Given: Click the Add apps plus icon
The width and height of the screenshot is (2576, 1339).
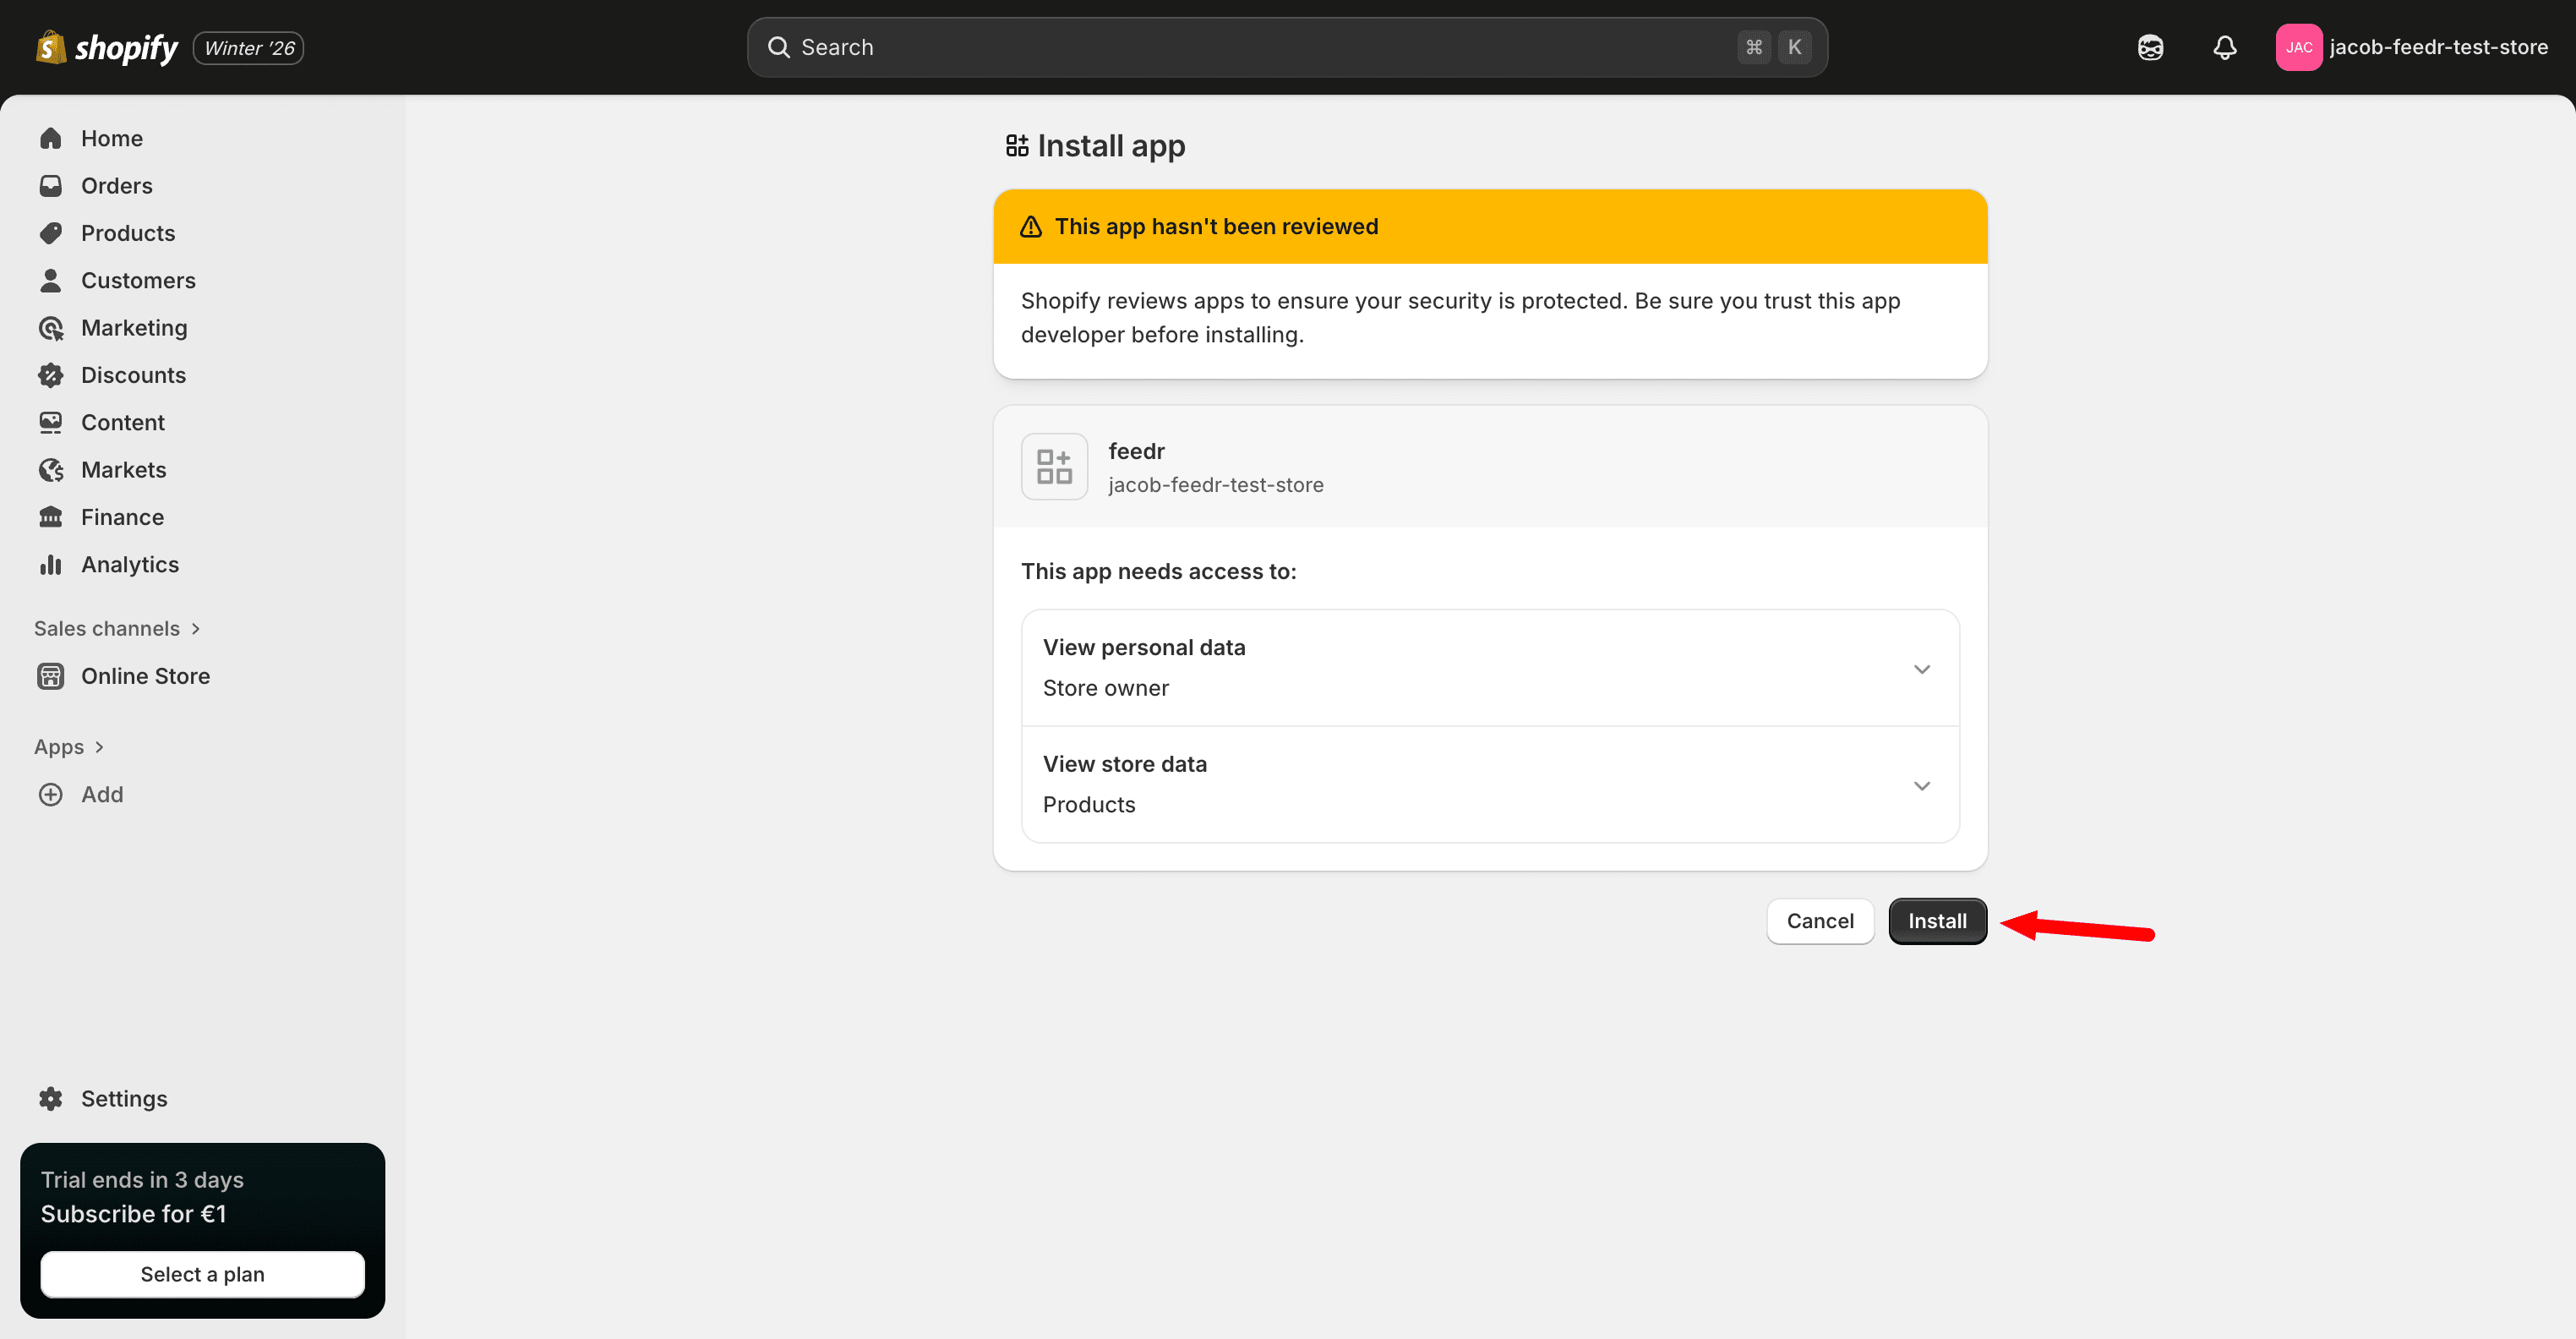Looking at the screenshot, I should coord(51,794).
